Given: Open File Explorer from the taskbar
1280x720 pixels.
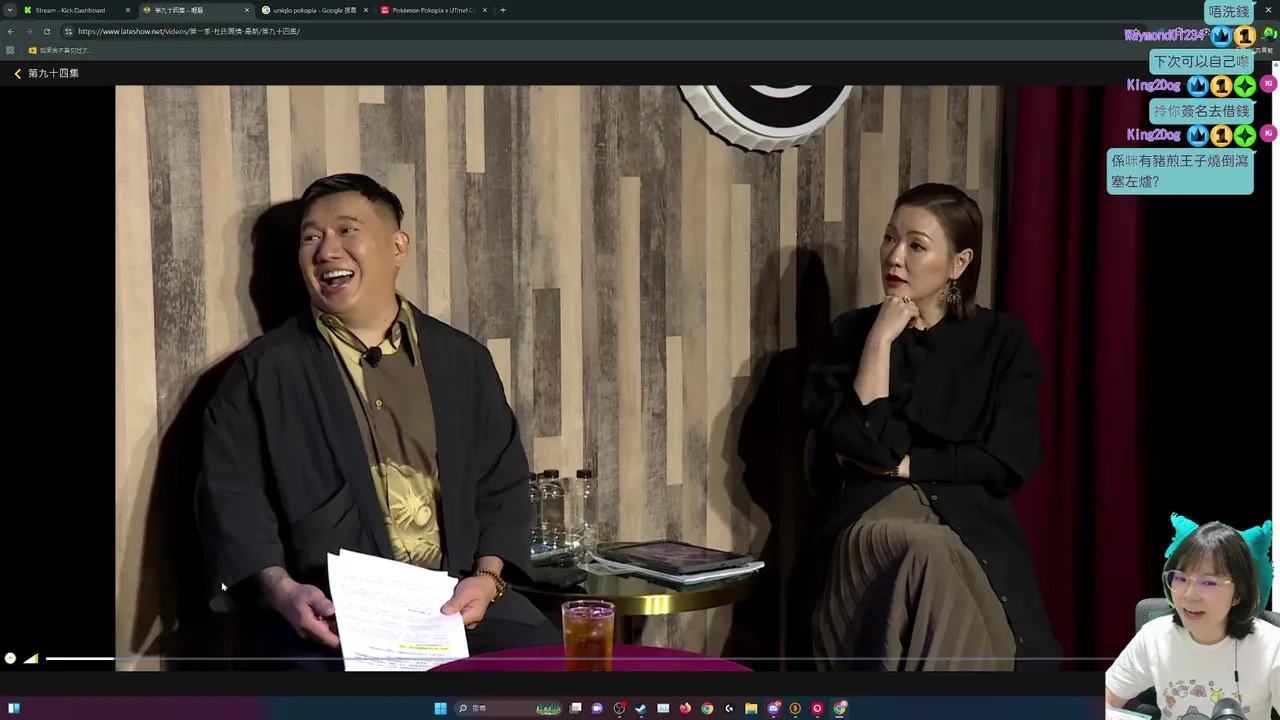Looking at the screenshot, I should (x=751, y=708).
